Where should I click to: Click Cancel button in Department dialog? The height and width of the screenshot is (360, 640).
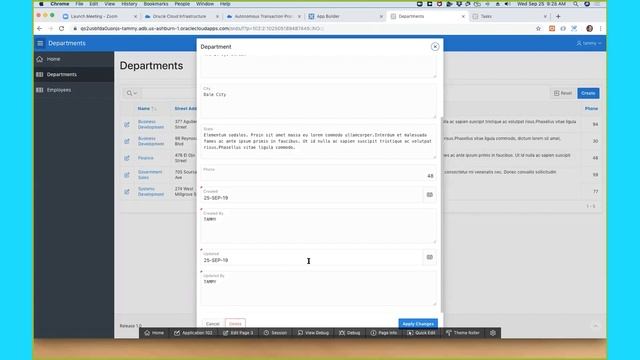[212, 324]
